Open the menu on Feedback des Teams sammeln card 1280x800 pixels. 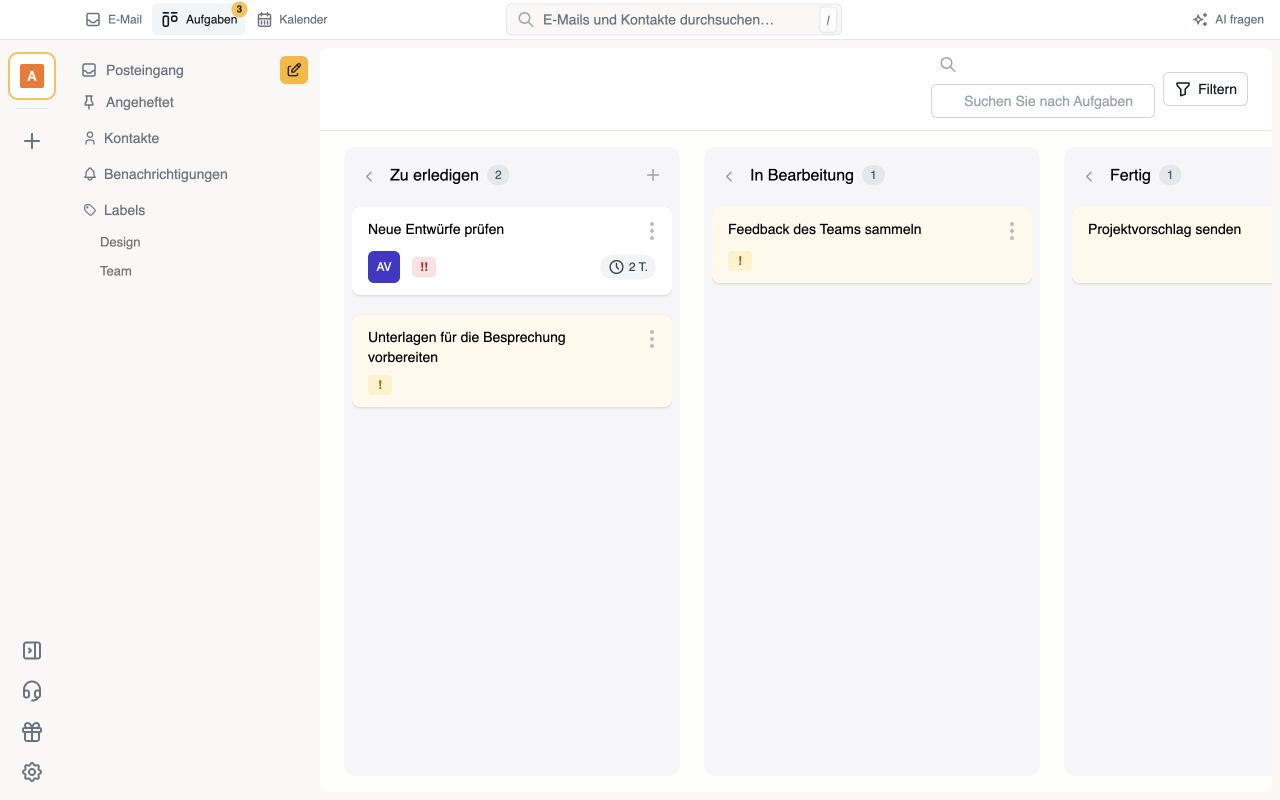click(x=1012, y=231)
